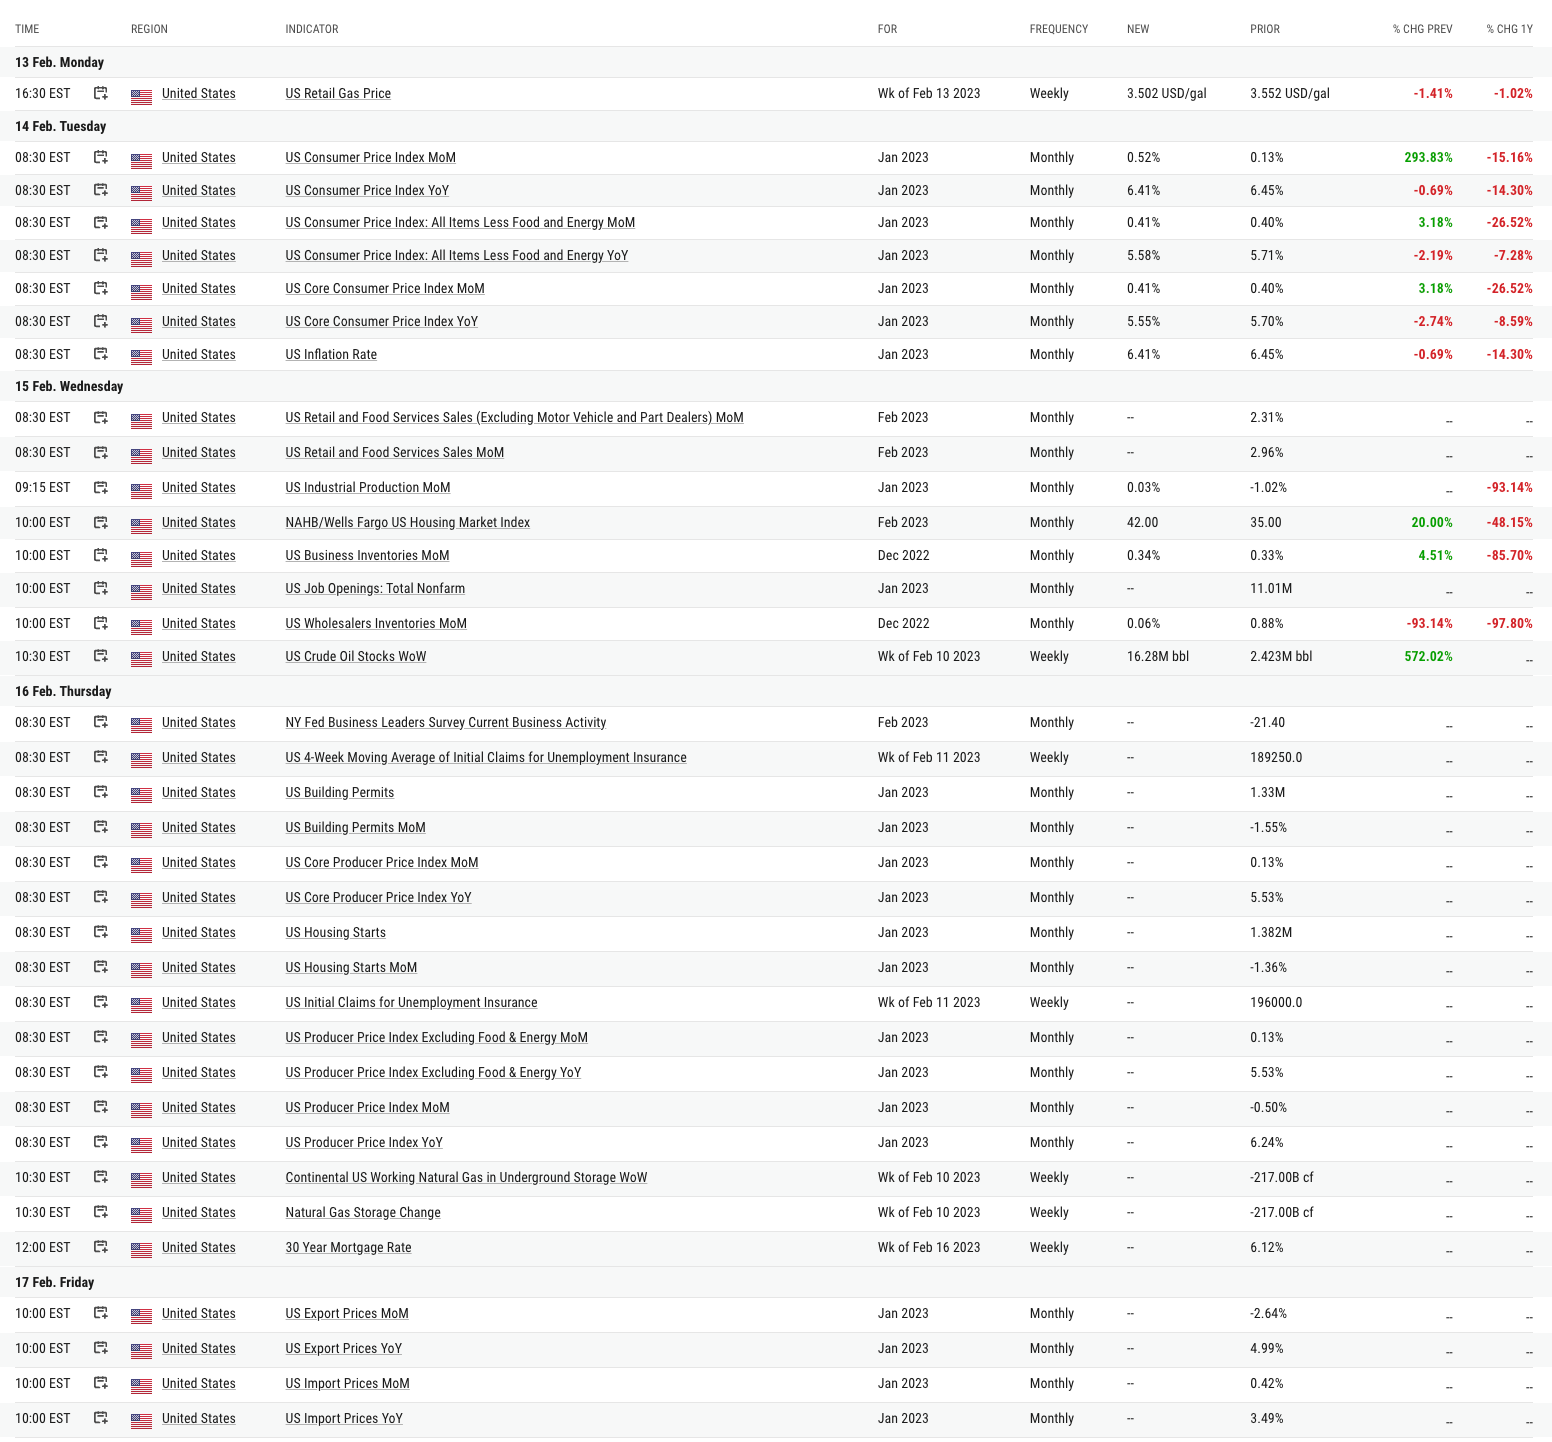
Task: Click 189250.0 prior value
Action: (1276, 757)
